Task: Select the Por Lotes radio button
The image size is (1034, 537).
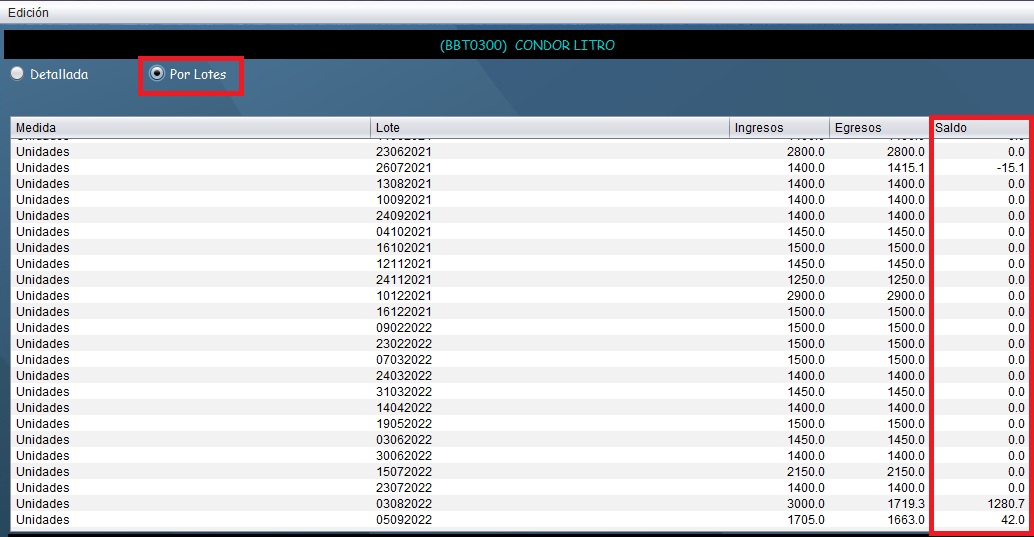Action: click(156, 74)
